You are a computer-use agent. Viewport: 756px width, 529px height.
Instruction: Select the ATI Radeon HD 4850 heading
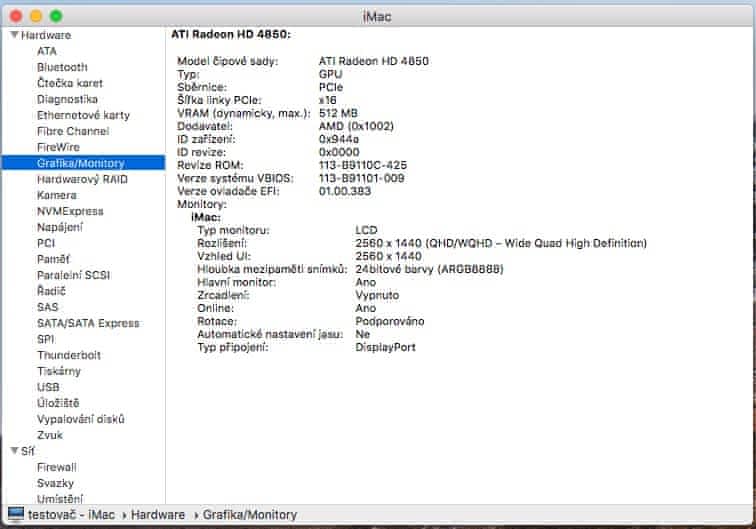click(231, 35)
